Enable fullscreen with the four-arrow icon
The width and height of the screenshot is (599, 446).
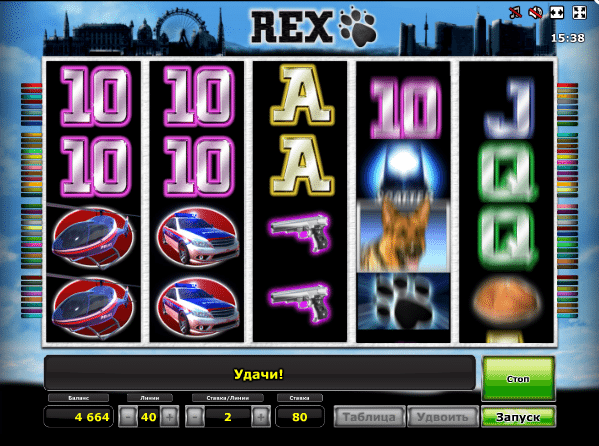[x=579, y=13]
